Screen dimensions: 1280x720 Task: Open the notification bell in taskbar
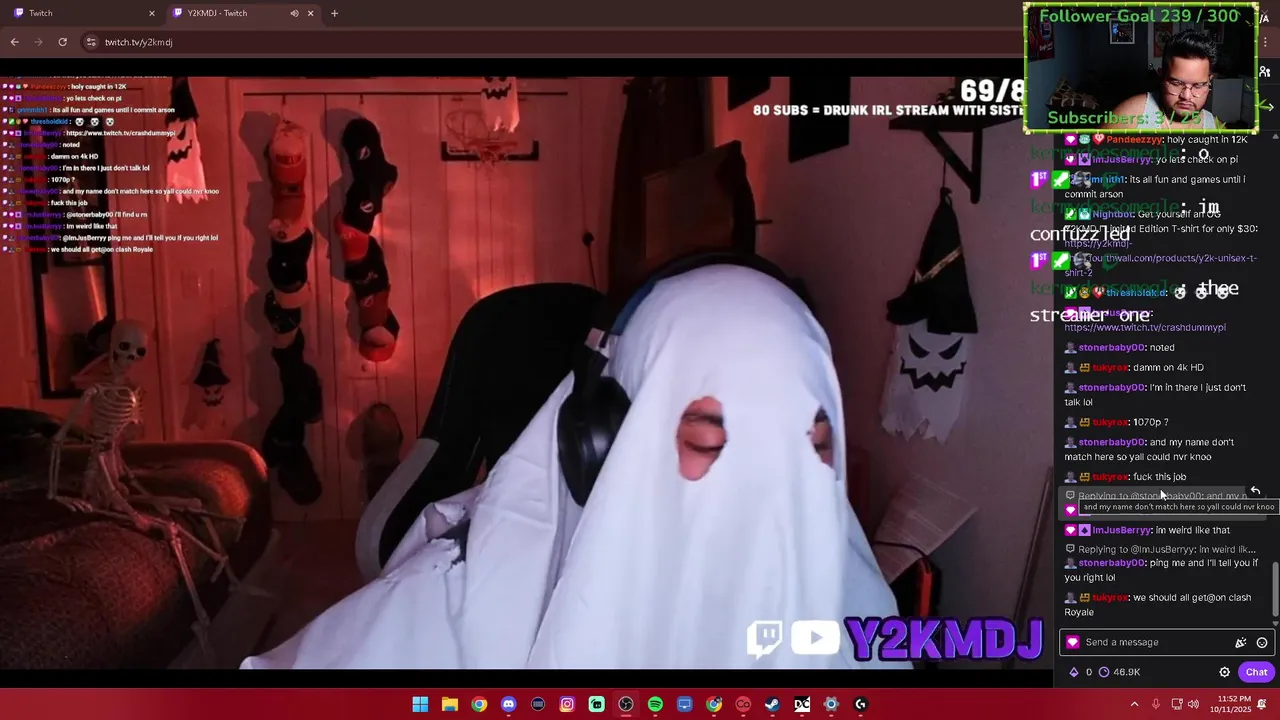point(1262,704)
